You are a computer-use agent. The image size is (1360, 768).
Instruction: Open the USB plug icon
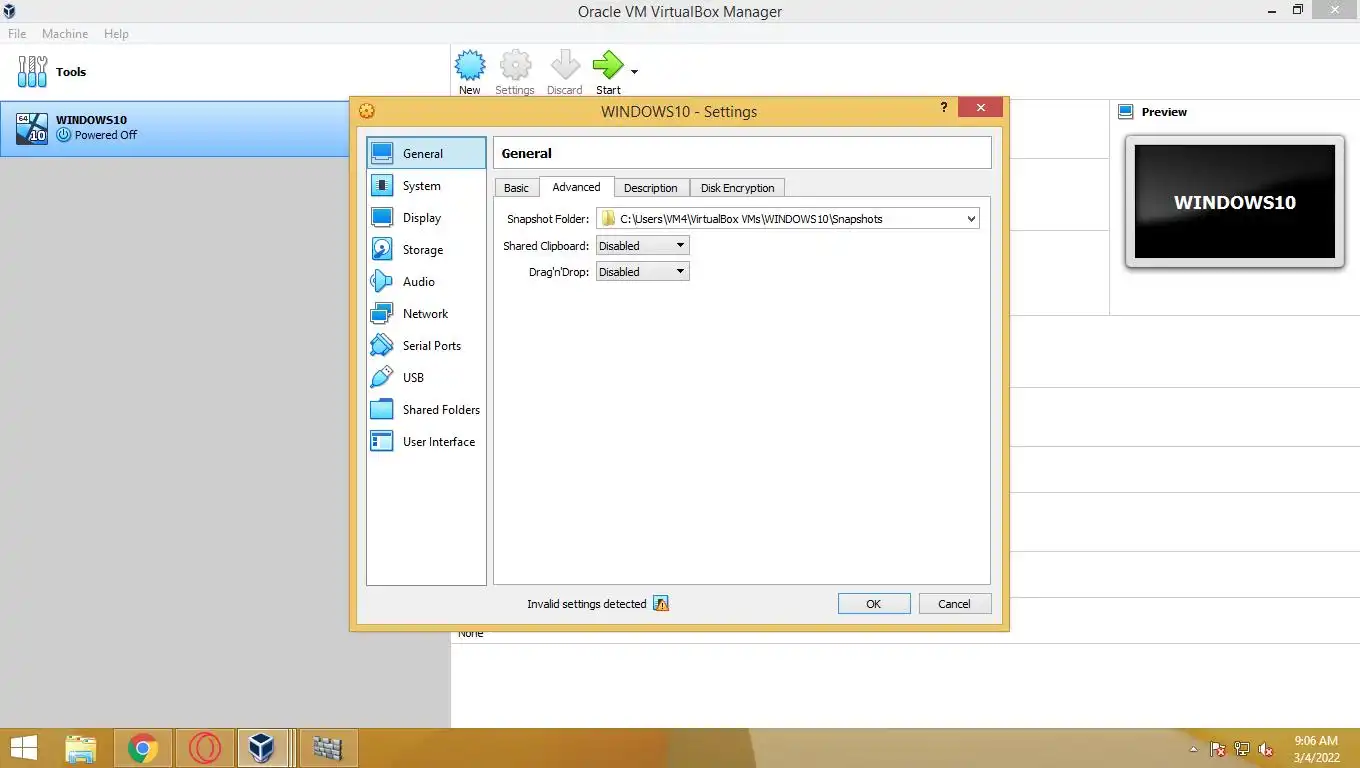382,377
